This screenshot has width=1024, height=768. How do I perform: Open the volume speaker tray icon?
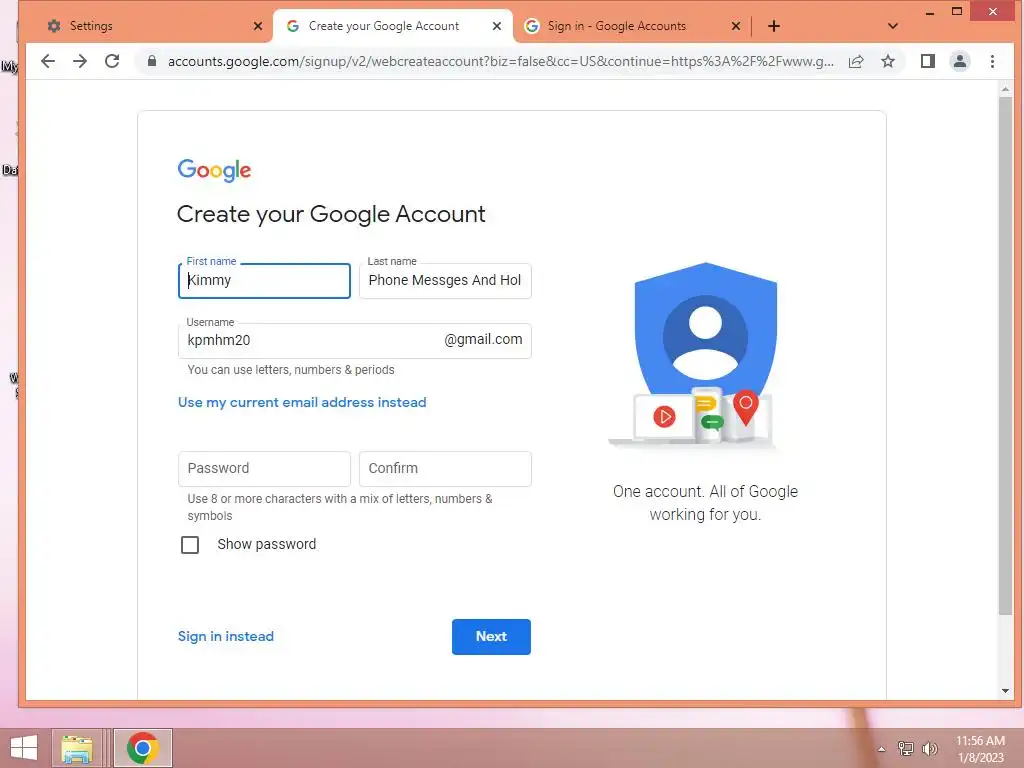click(x=929, y=748)
